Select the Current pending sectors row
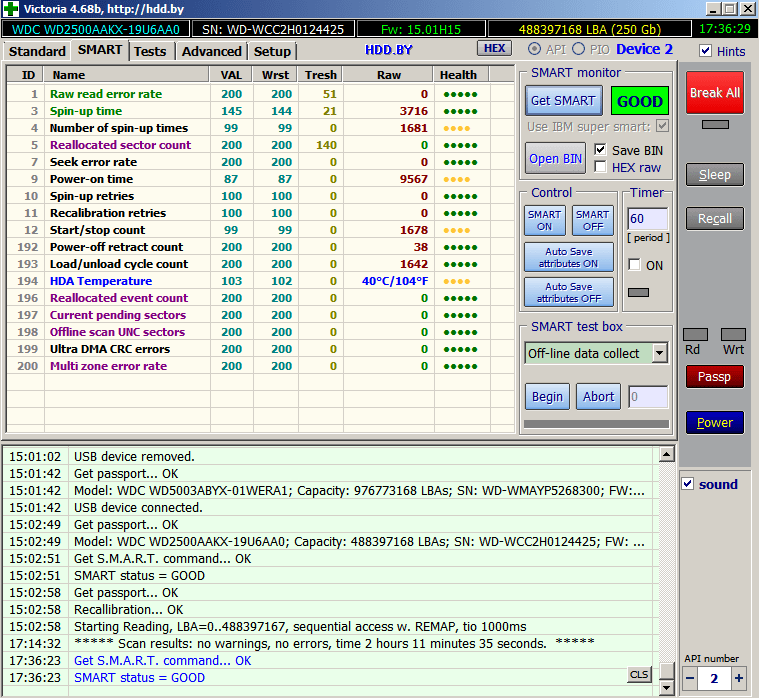 260,315
